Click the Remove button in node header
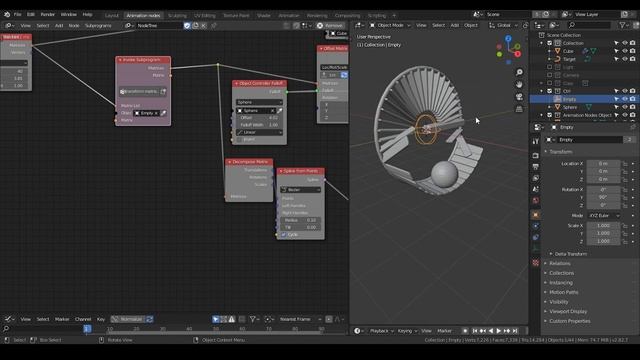The height and width of the screenshot is (360, 640). click(x=330, y=25)
